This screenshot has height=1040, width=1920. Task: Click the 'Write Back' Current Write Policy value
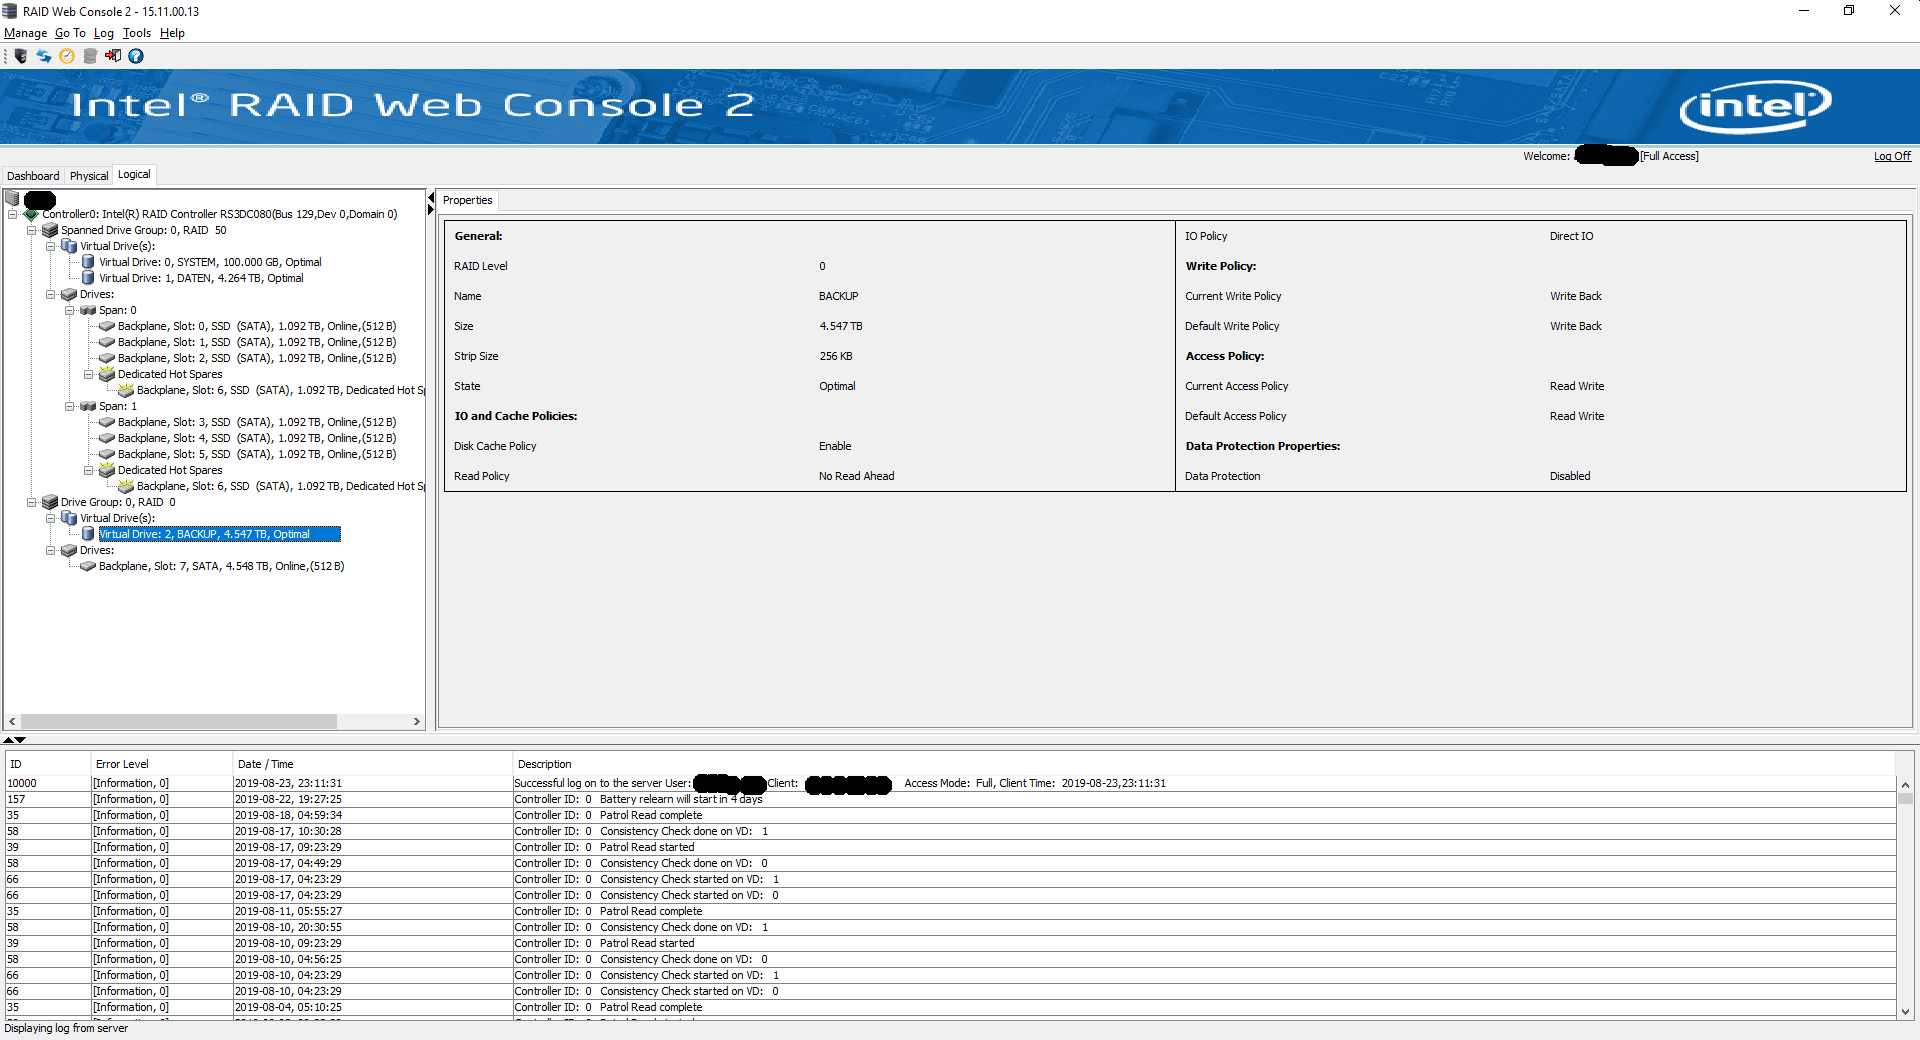click(x=1575, y=296)
